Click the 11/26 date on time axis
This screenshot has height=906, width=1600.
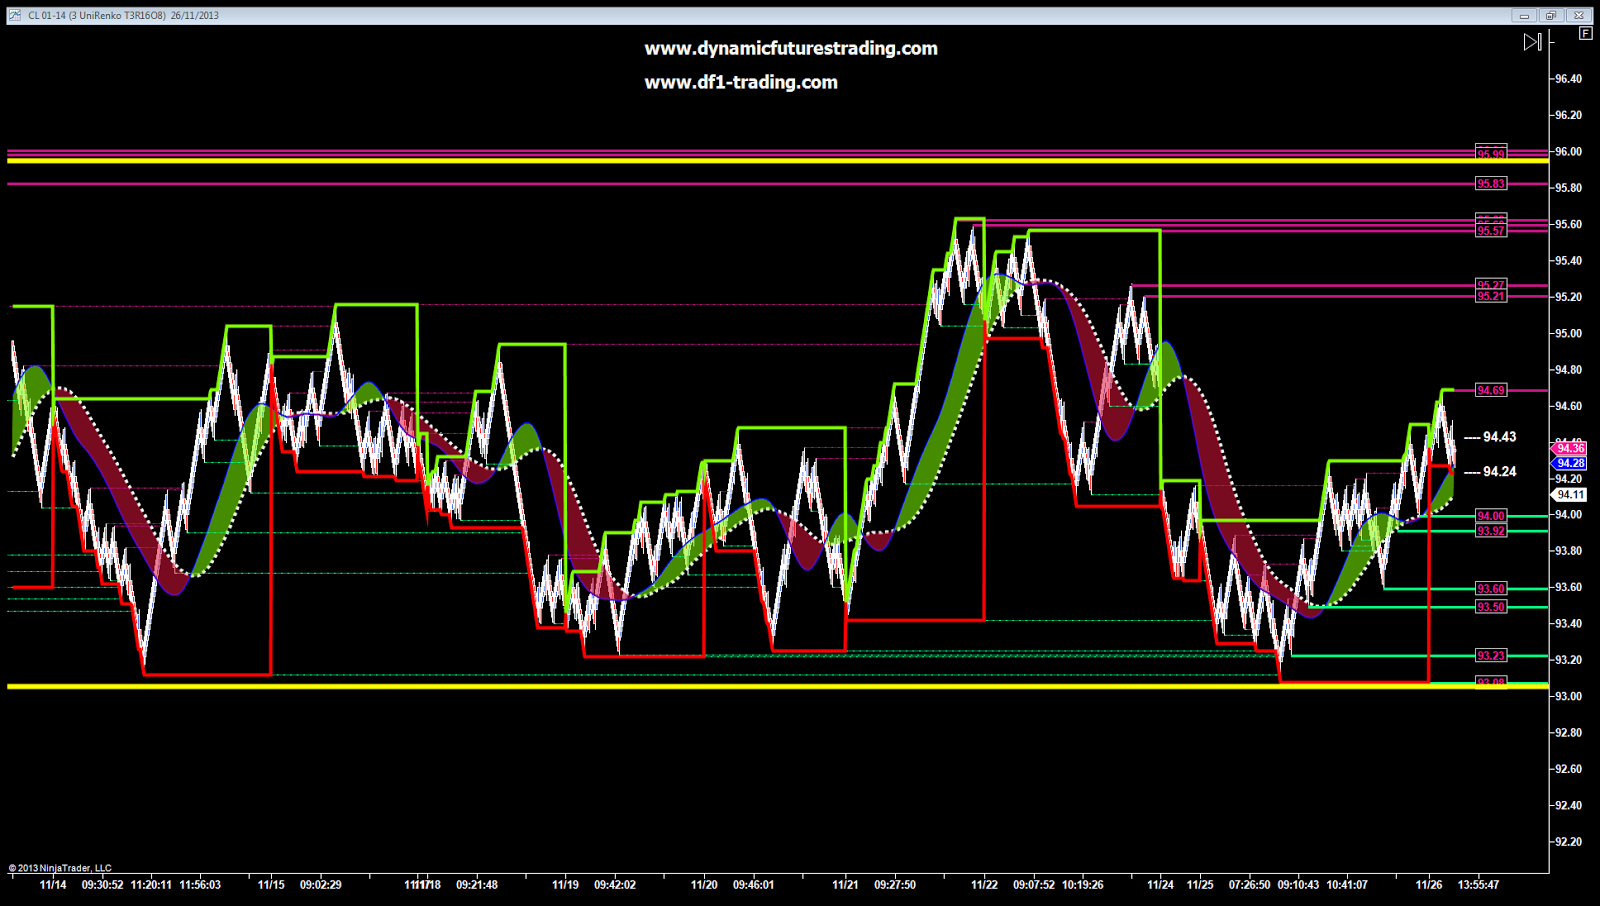[x=1429, y=885]
